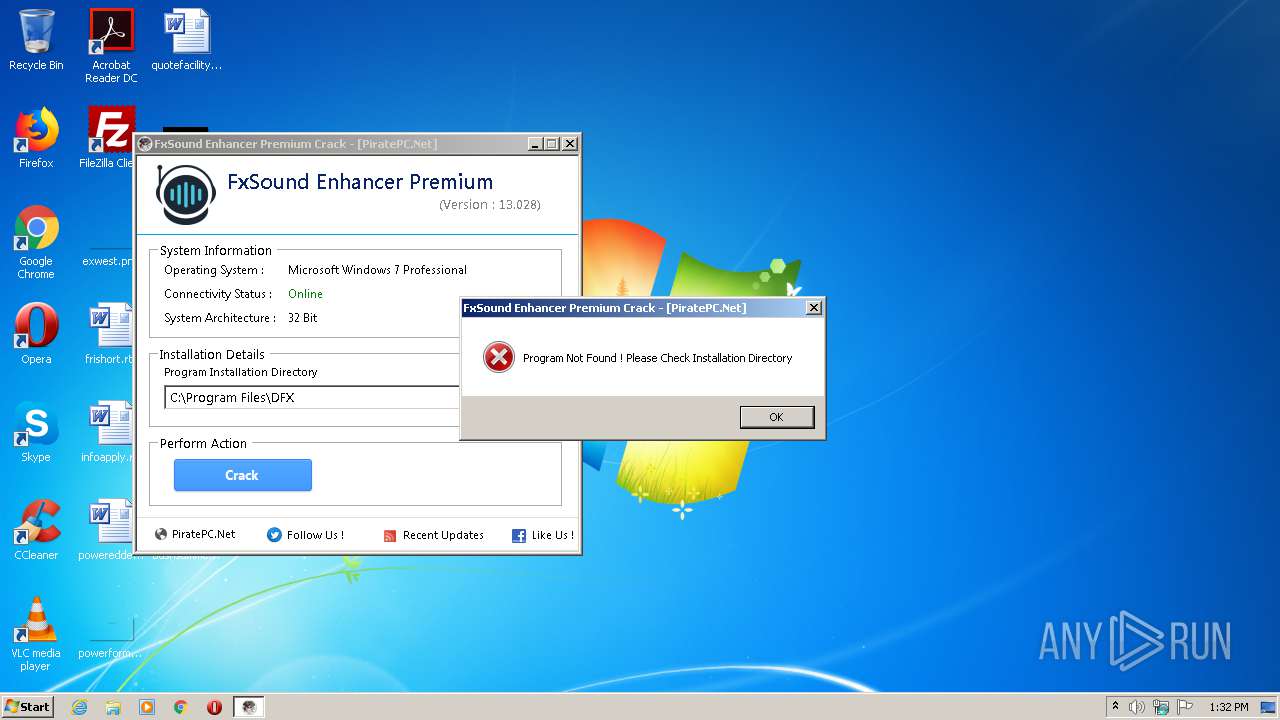This screenshot has width=1280, height=720.
Task: Minimize the FxSound crack window
Action: 534,144
